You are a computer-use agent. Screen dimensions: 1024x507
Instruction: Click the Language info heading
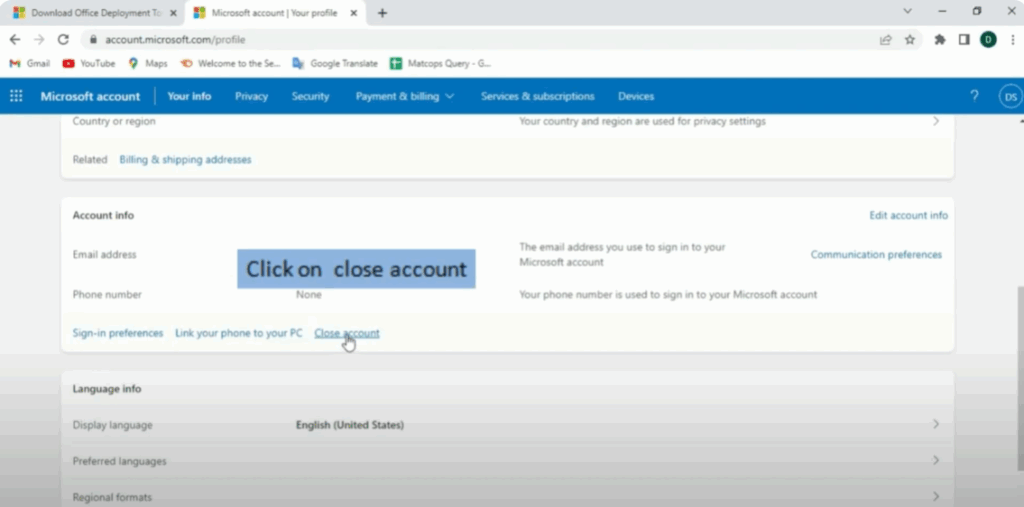[106, 389]
